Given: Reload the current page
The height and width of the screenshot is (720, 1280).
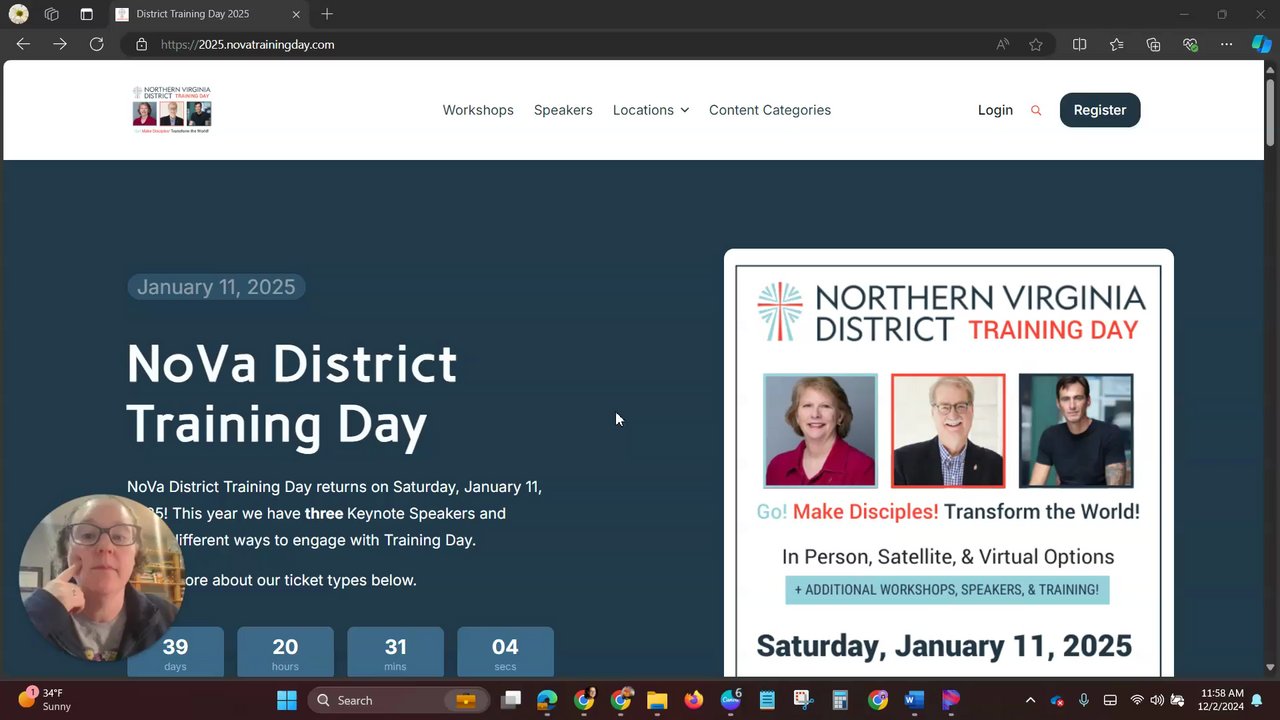Looking at the screenshot, I should tap(97, 44).
